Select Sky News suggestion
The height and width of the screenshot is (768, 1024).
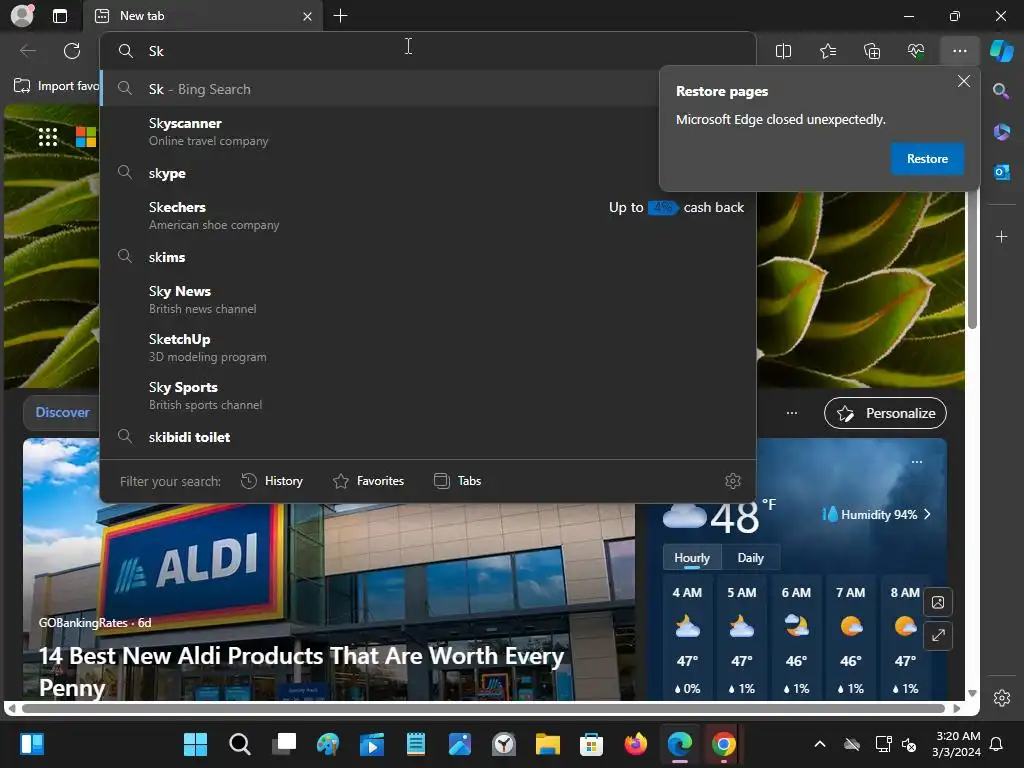click(428, 299)
